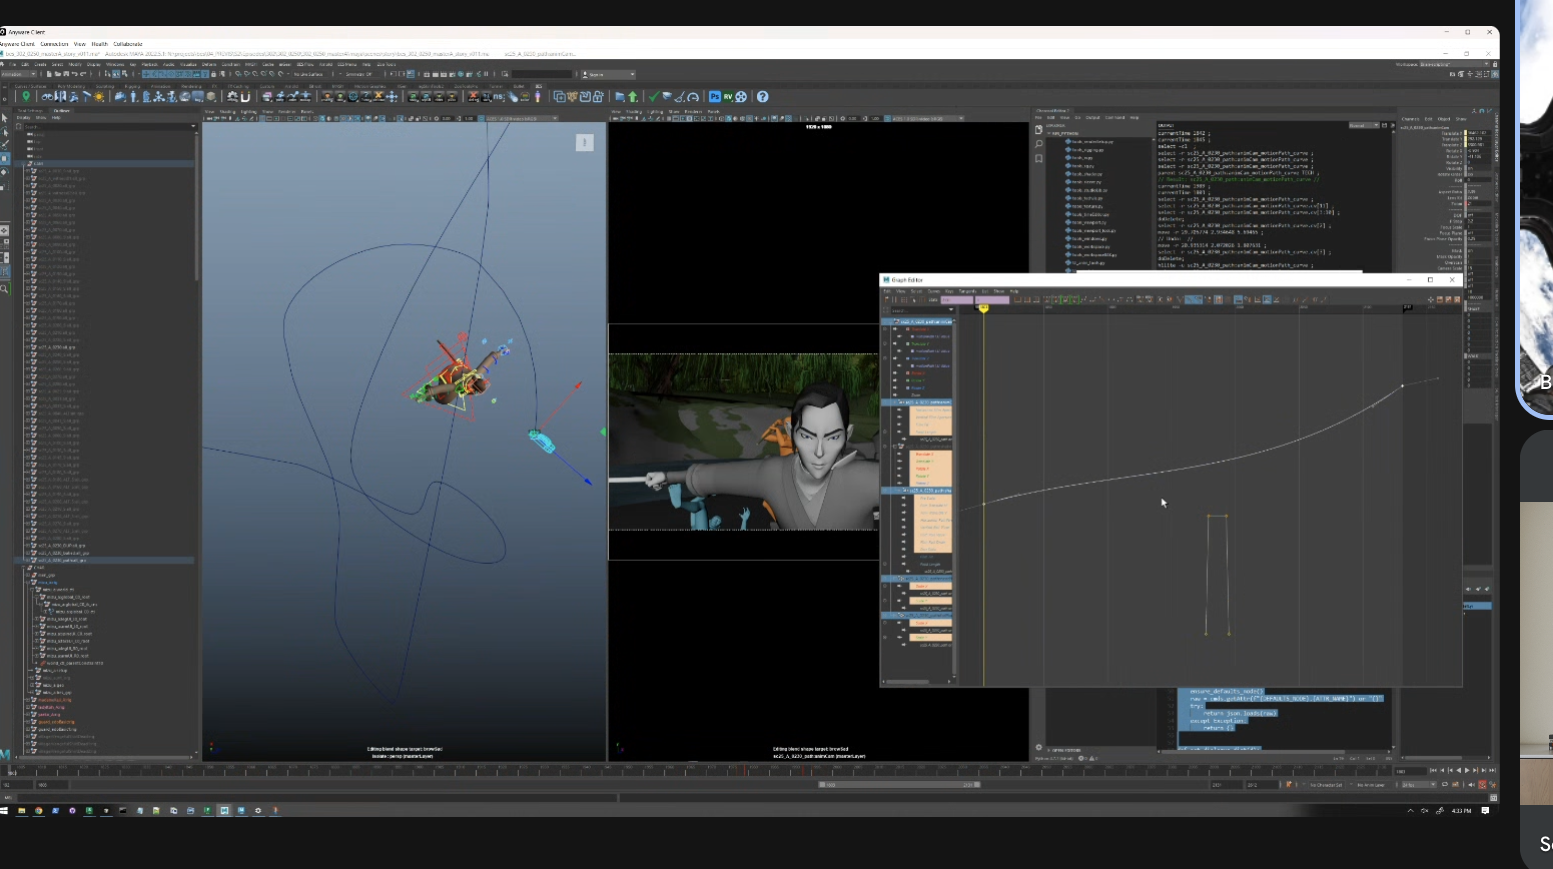Viewport: 1553px width, 869px height.
Task: Open File Explorer from the taskbar
Action: tap(22, 811)
